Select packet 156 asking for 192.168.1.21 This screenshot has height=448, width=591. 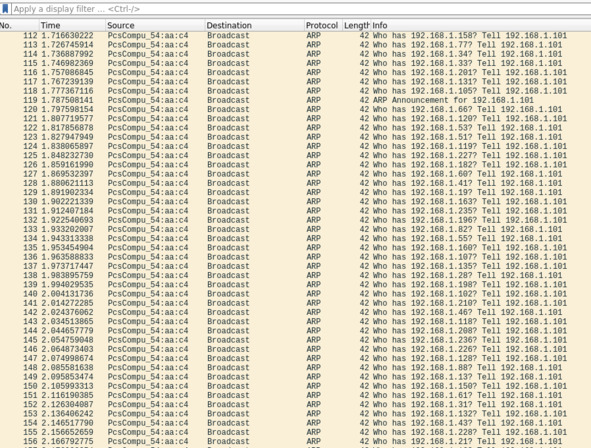click(296, 442)
